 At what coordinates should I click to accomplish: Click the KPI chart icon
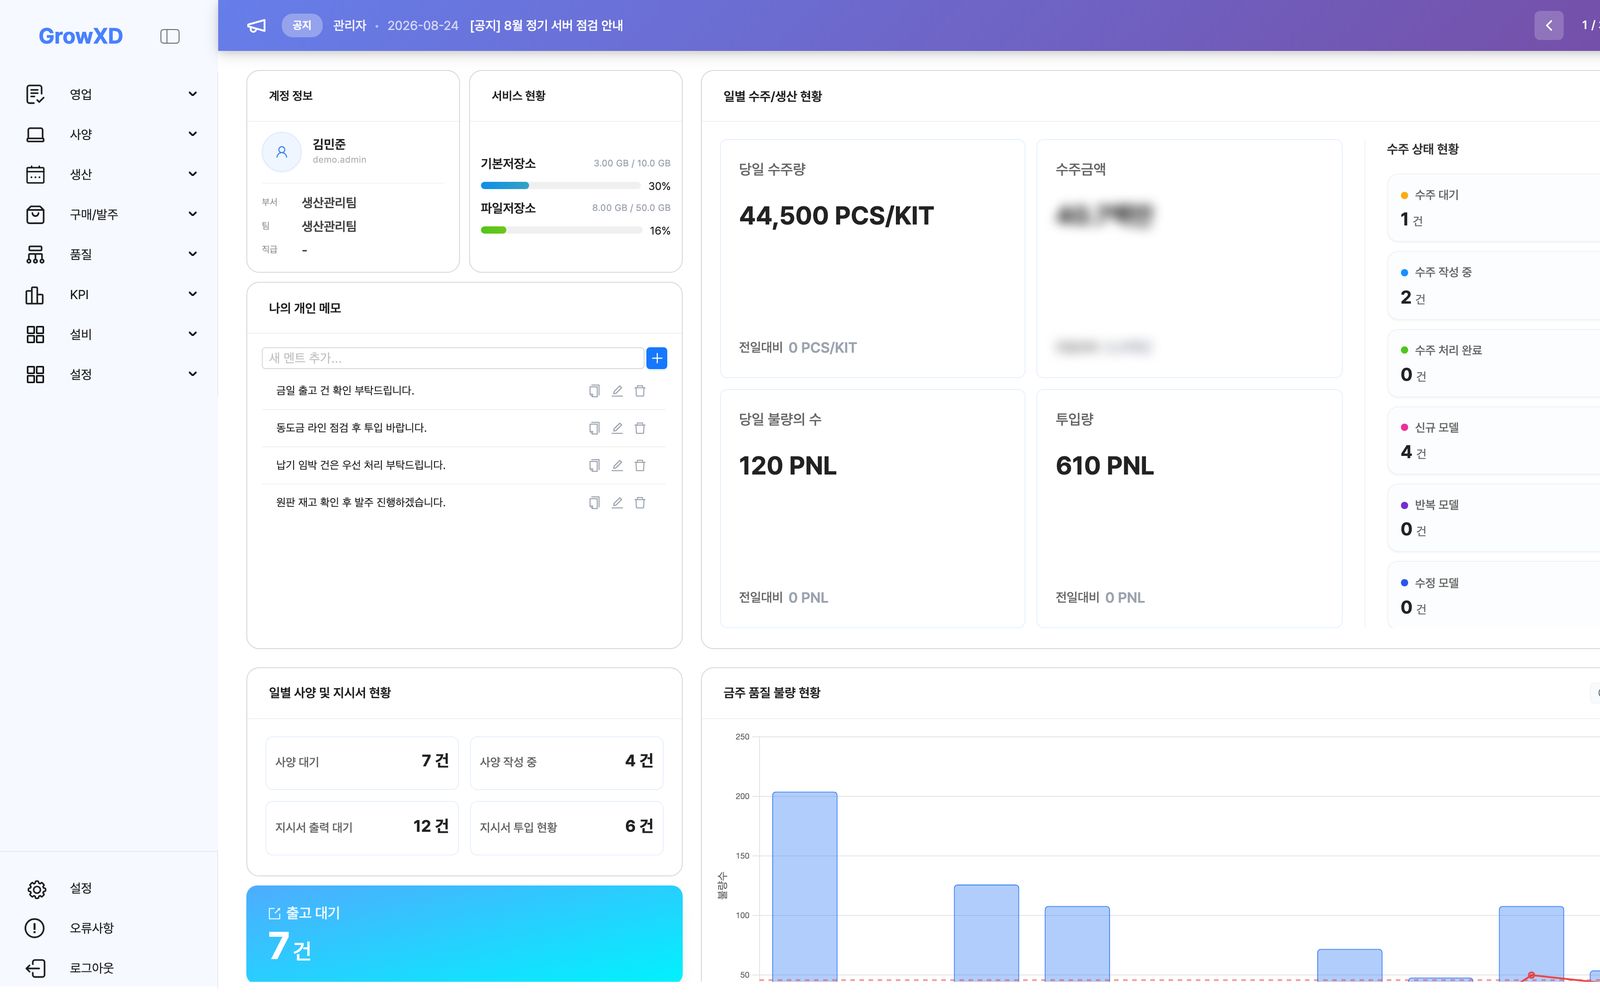(35, 294)
